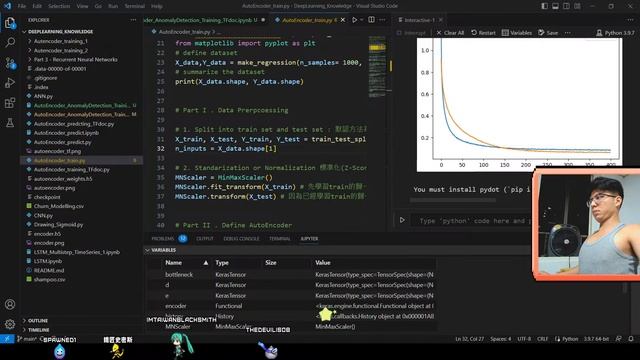Restart the Jupyter kernel
This screenshot has height=360, width=640.
(x=483, y=33)
